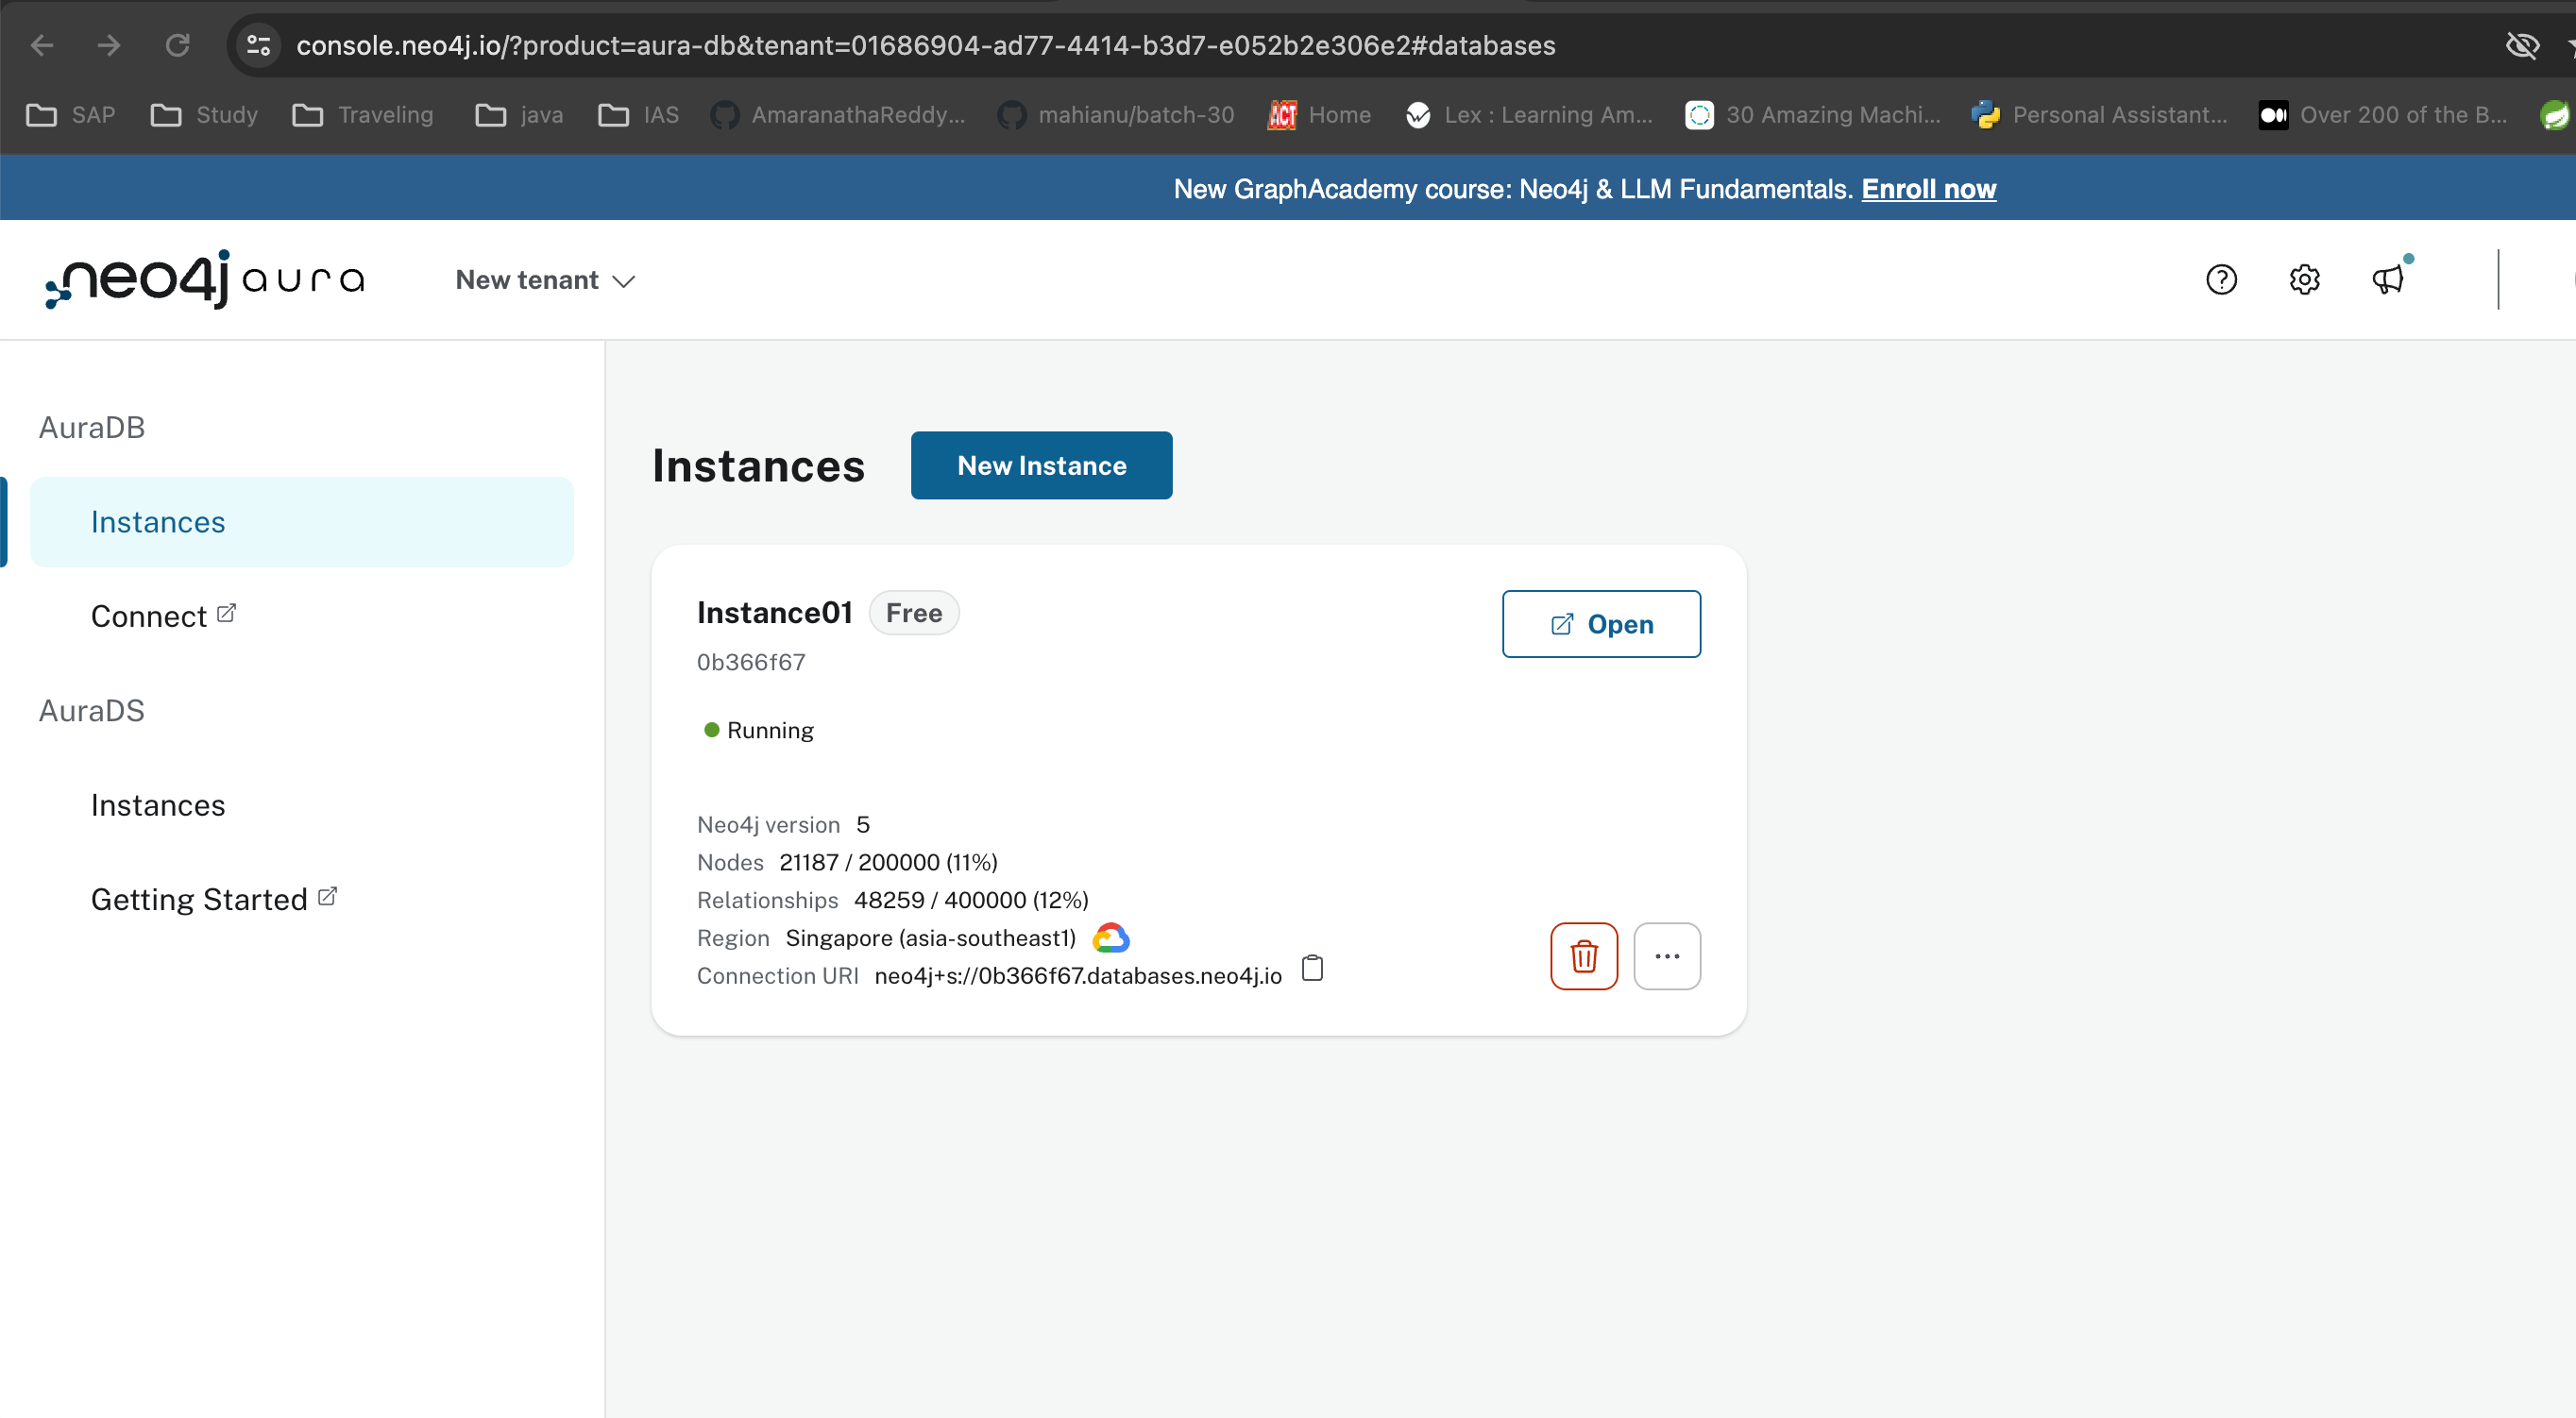The width and height of the screenshot is (2576, 1418).
Task: Open the Study bookmarks folder
Action: pos(204,115)
